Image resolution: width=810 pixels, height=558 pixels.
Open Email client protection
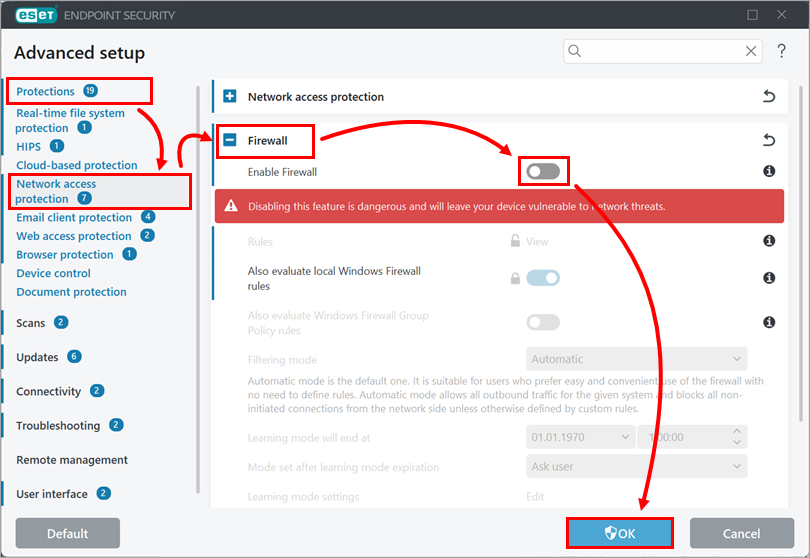(74, 218)
